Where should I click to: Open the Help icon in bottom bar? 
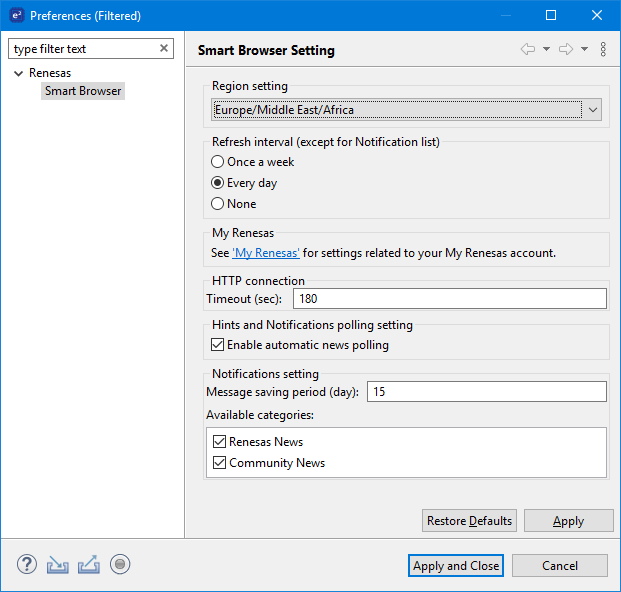pyautogui.click(x=27, y=564)
